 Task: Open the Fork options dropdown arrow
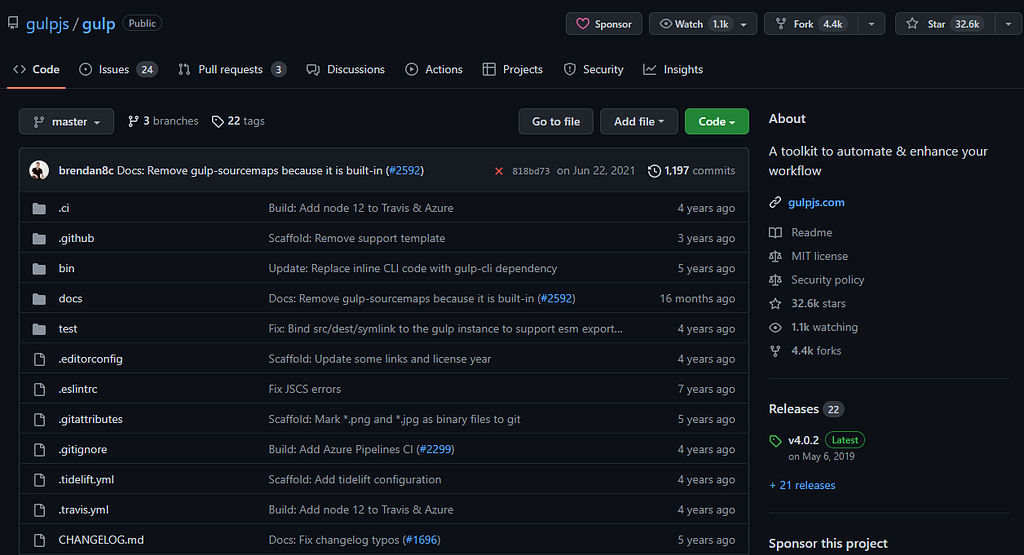tap(871, 24)
